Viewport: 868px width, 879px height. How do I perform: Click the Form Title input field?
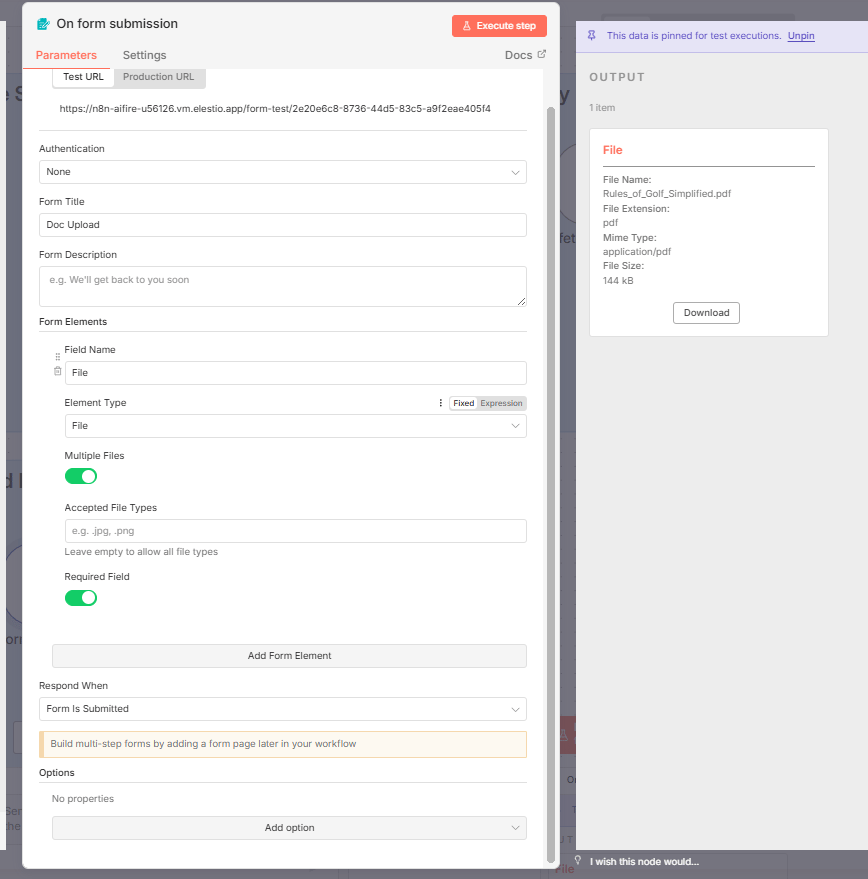tap(283, 225)
